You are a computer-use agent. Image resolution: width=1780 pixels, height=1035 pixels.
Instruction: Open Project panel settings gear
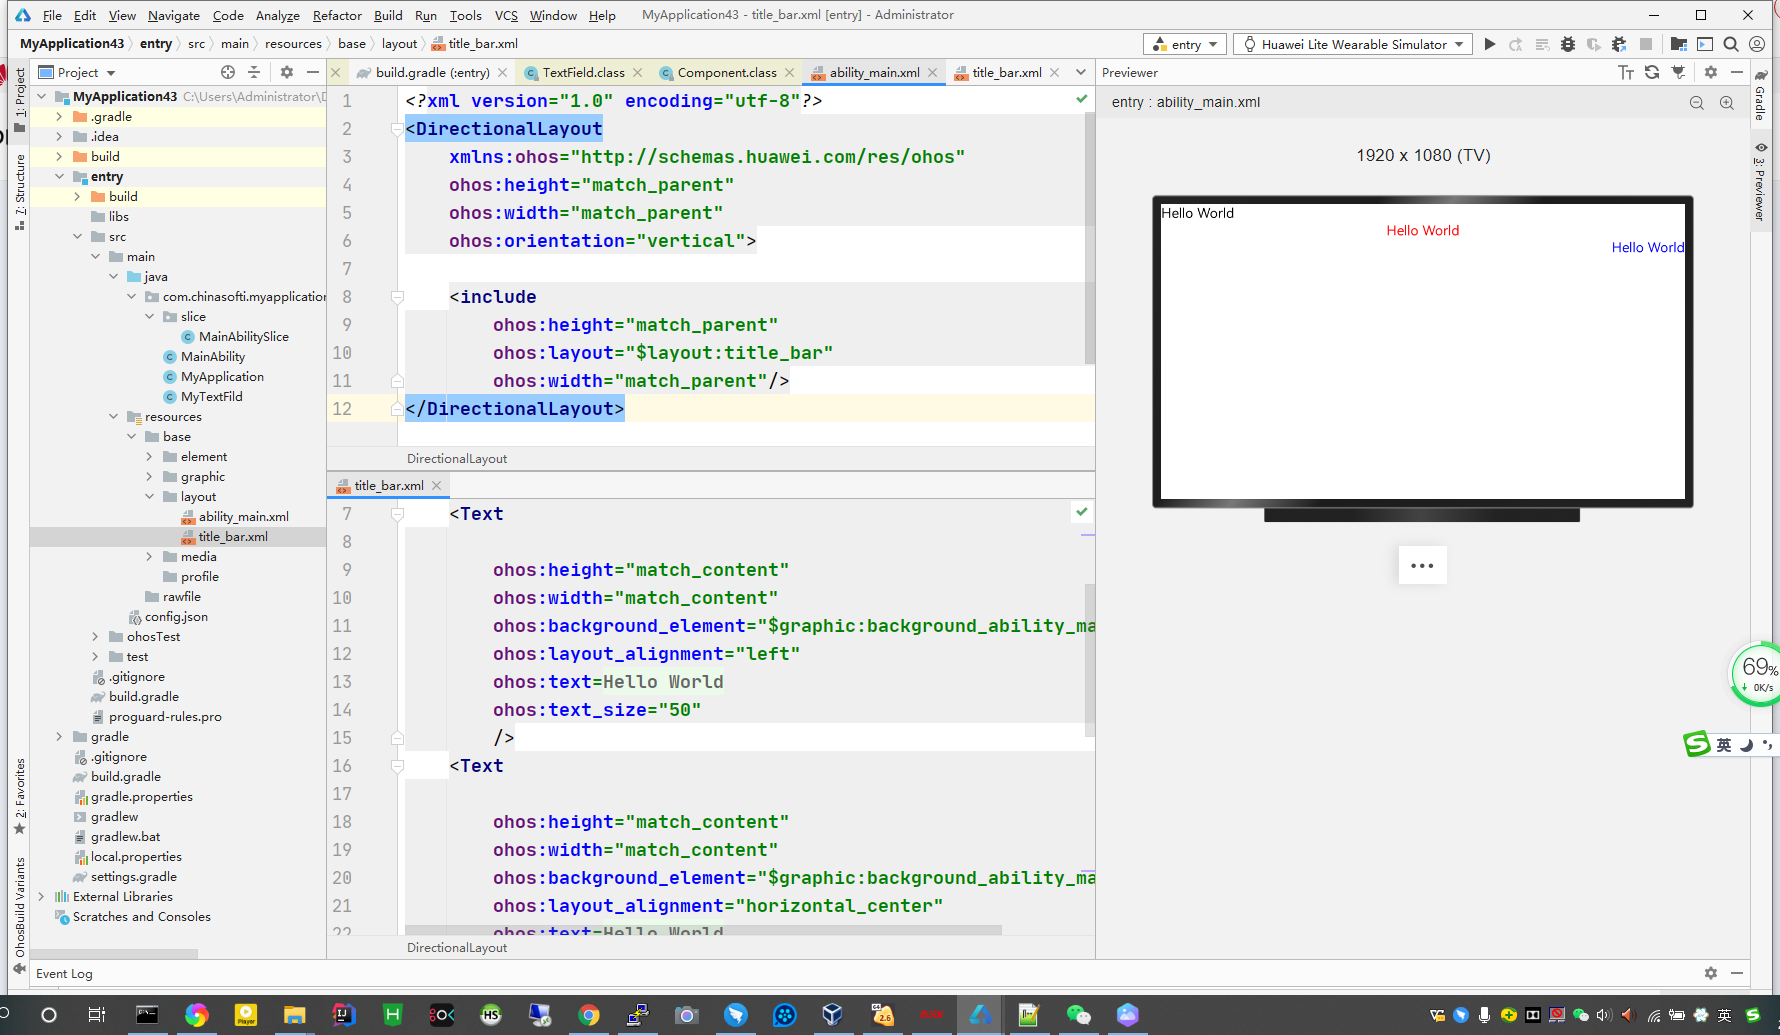(x=287, y=72)
